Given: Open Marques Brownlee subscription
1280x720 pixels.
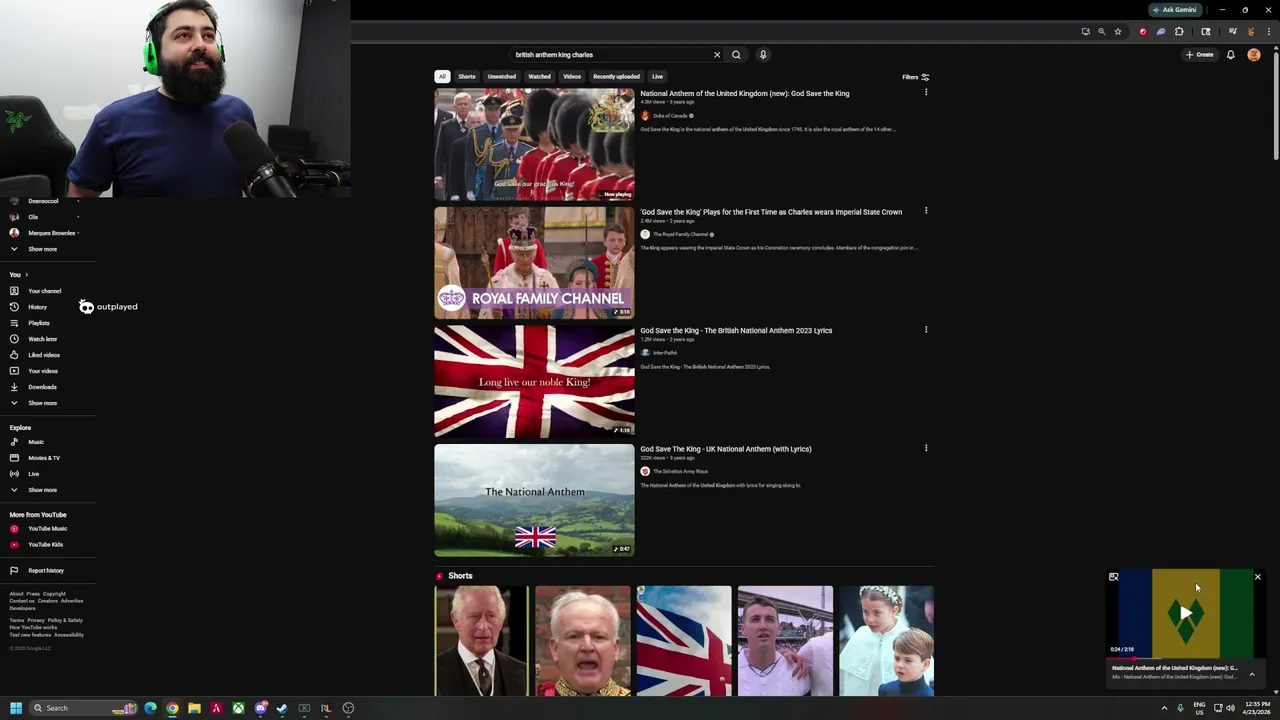Looking at the screenshot, I should [51, 233].
